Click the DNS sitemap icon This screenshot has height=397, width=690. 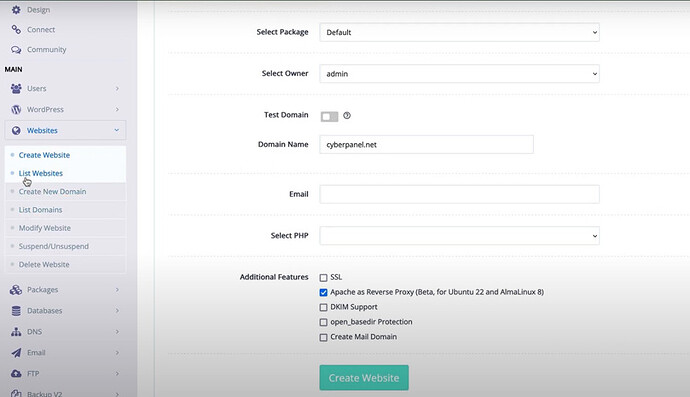16,332
